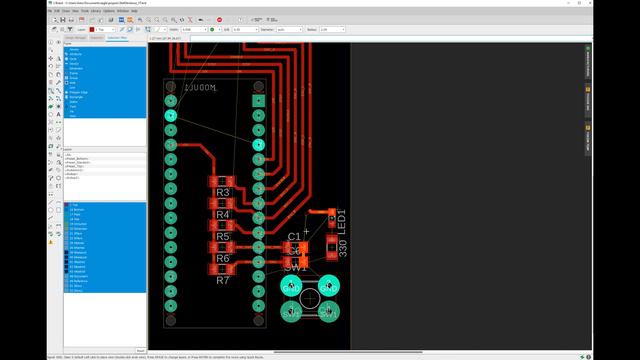Switch to the Design Manager tab
The width and height of the screenshot is (640, 360).
[x=76, y=38]
